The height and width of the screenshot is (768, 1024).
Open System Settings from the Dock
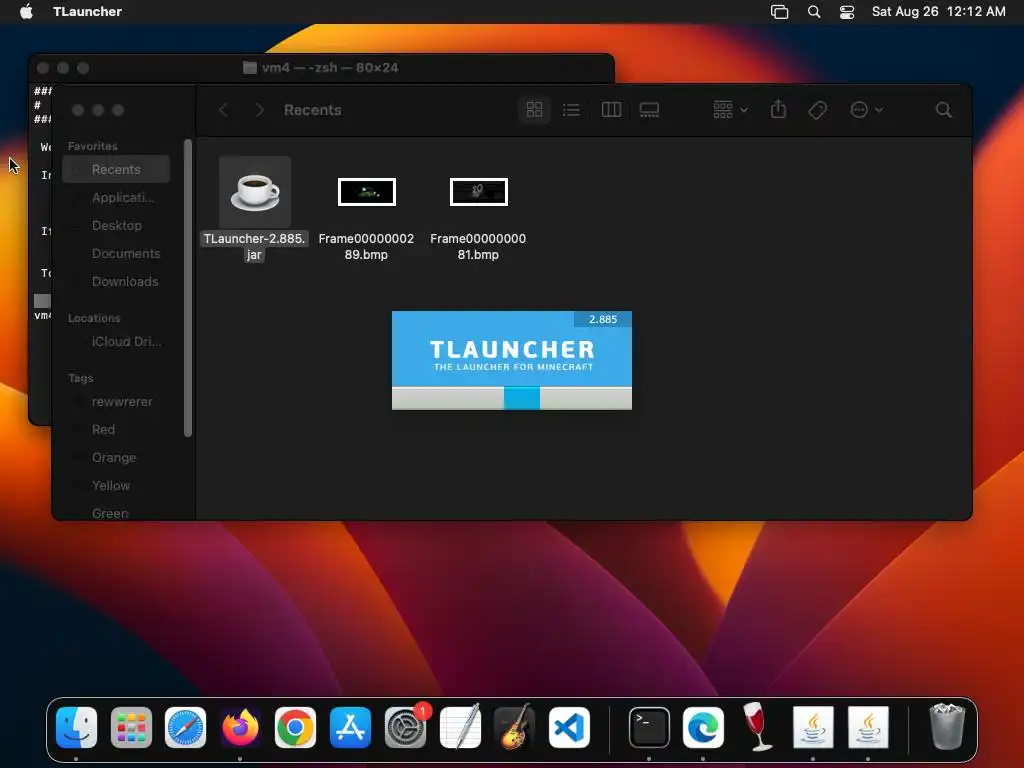406,728
